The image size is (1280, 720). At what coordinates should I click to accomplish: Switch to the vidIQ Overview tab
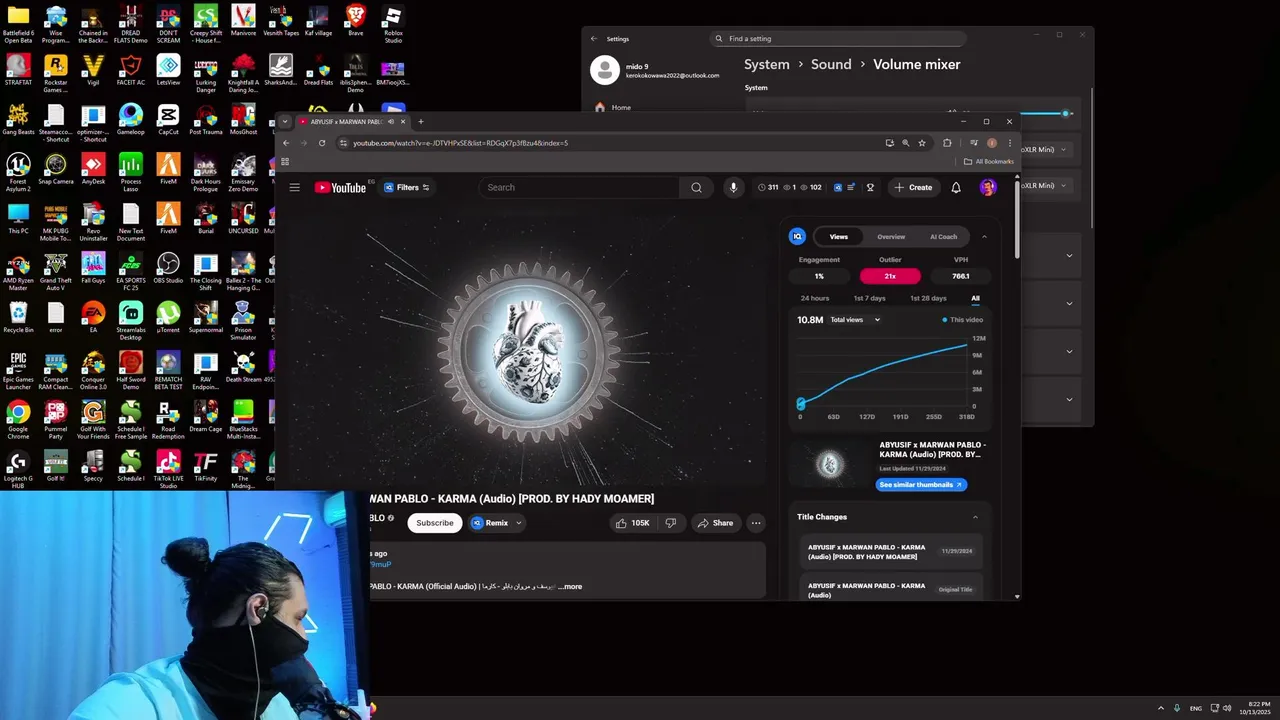[x=891, y=237]
